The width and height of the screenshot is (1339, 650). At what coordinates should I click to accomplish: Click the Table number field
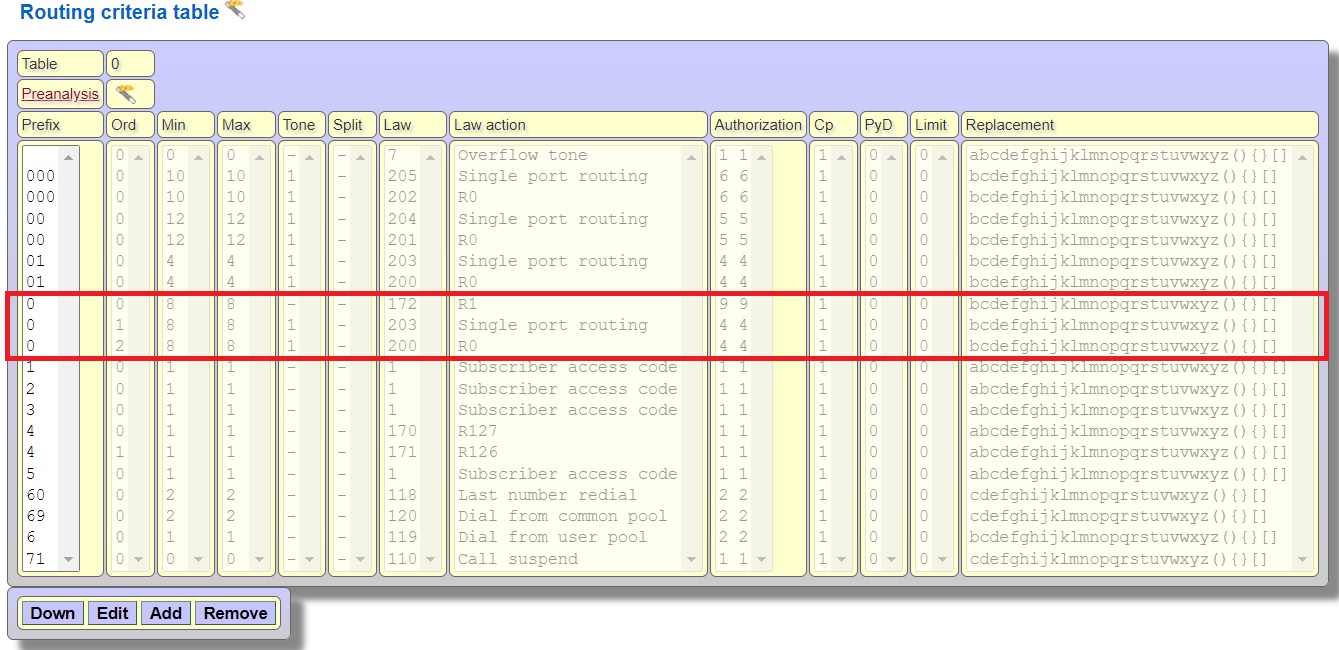point(129,64)
